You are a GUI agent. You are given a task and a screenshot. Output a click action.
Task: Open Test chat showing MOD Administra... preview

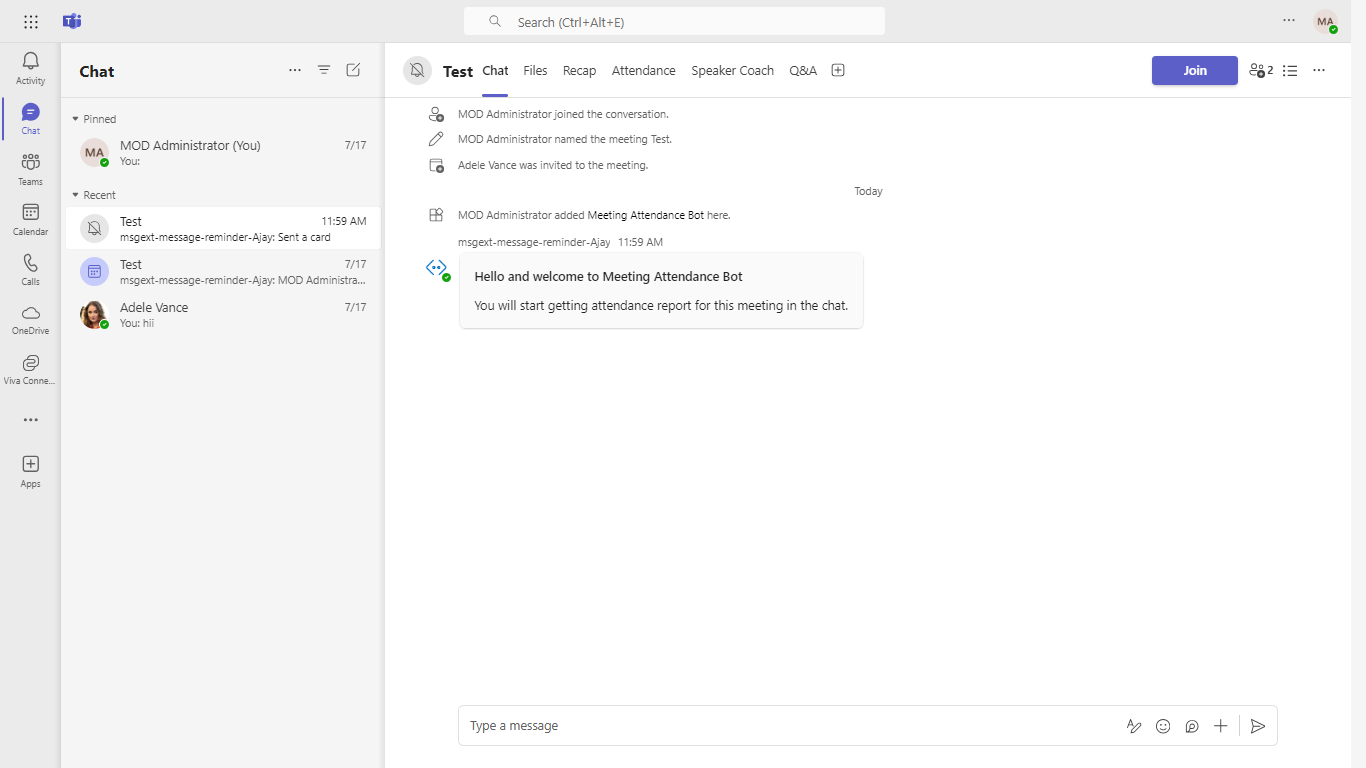[x=223, y=271]
